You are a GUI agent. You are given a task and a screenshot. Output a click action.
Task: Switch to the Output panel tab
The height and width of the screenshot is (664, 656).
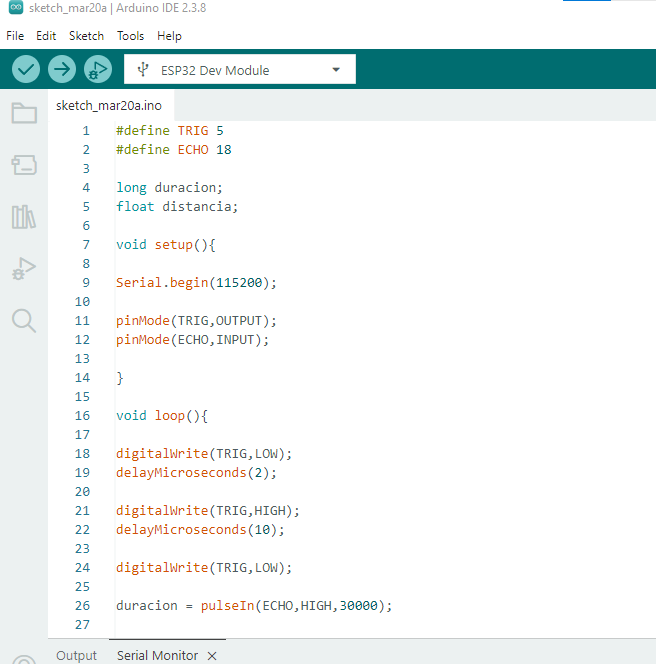77,655
